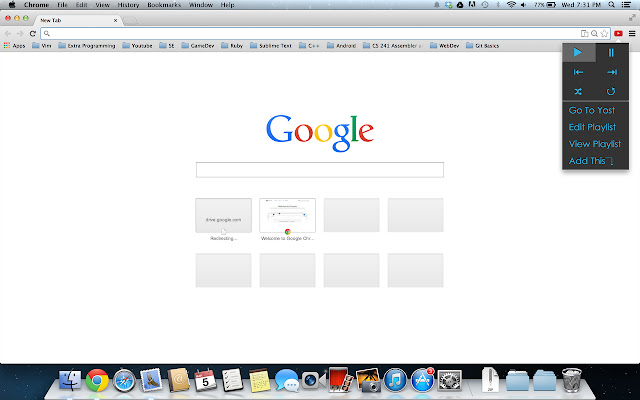Open the Ruby bookmarks folder
Screen dimensions: 640x400
232,46
